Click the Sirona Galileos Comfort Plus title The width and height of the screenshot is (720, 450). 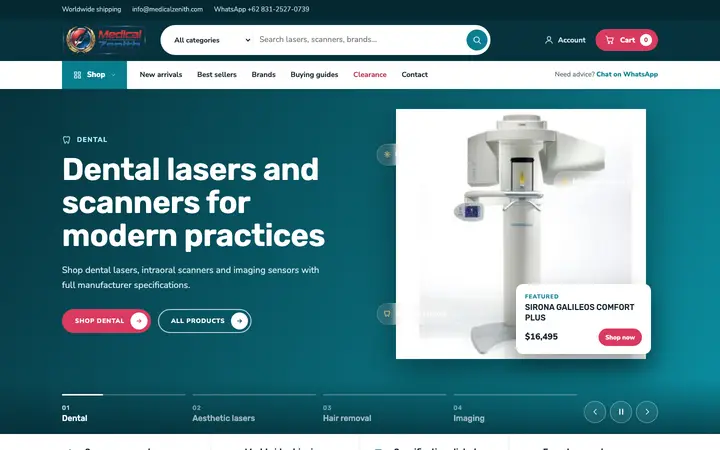point(579,312)
